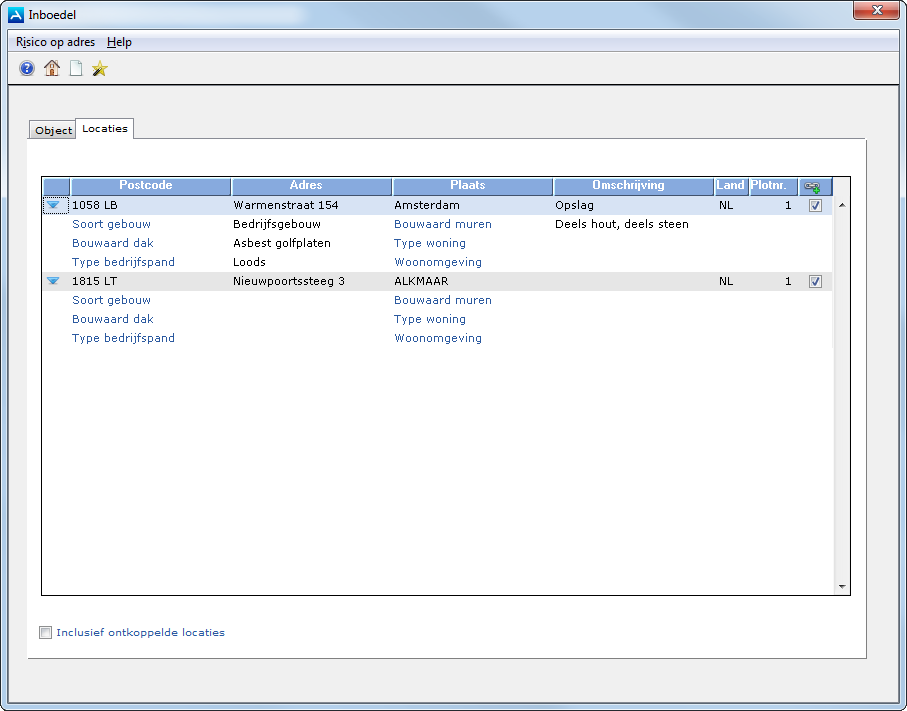
Task: Switch to the Object tab
Action: 53,131
